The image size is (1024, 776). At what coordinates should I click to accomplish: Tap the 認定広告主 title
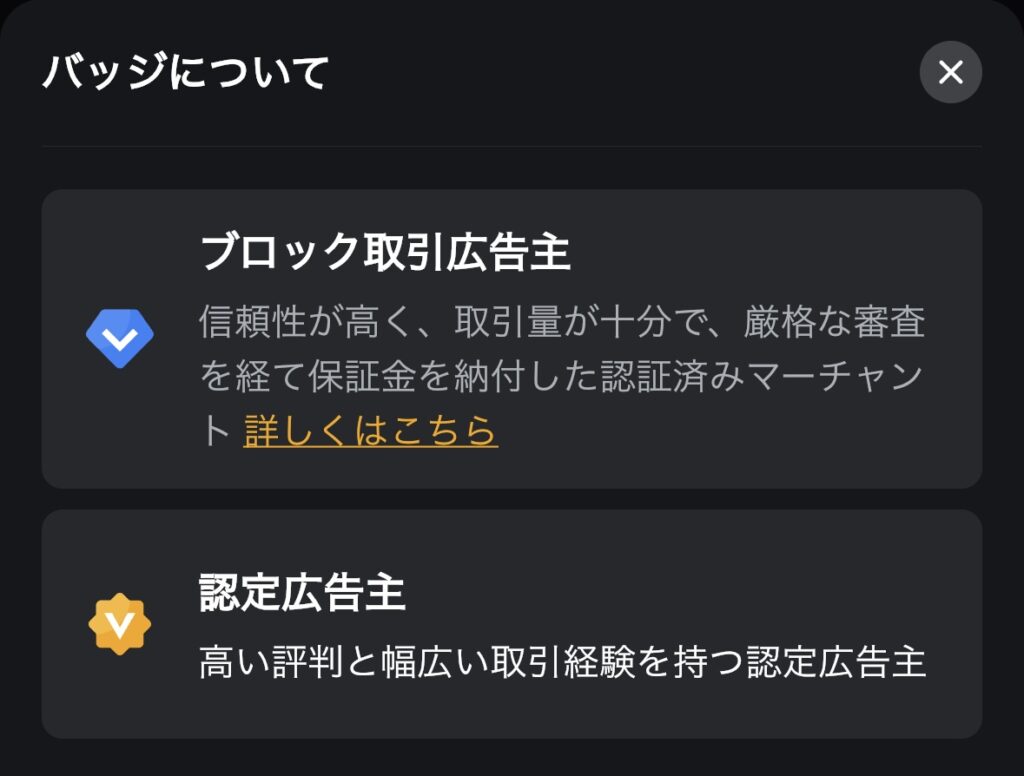point(302,592)
